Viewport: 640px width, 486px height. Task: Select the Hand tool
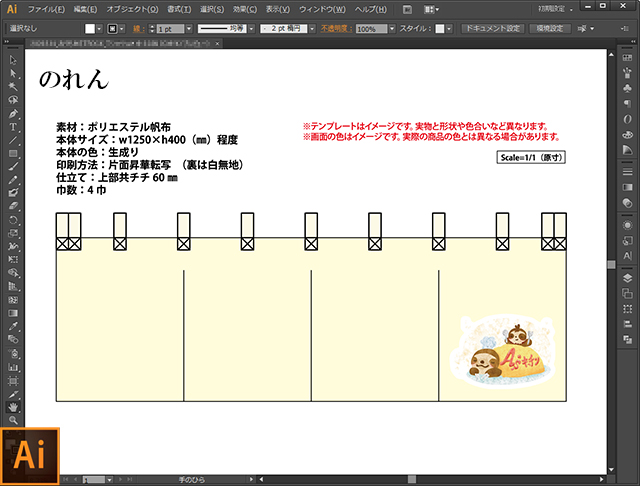tap(13, 407)
